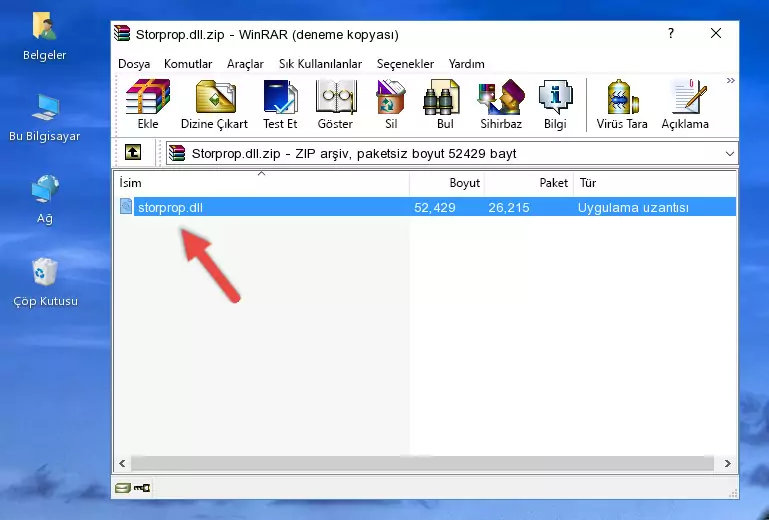769x520 pixels.
Task: Click the horizontal scrollbar track
Action: click(x=422, y=463)
